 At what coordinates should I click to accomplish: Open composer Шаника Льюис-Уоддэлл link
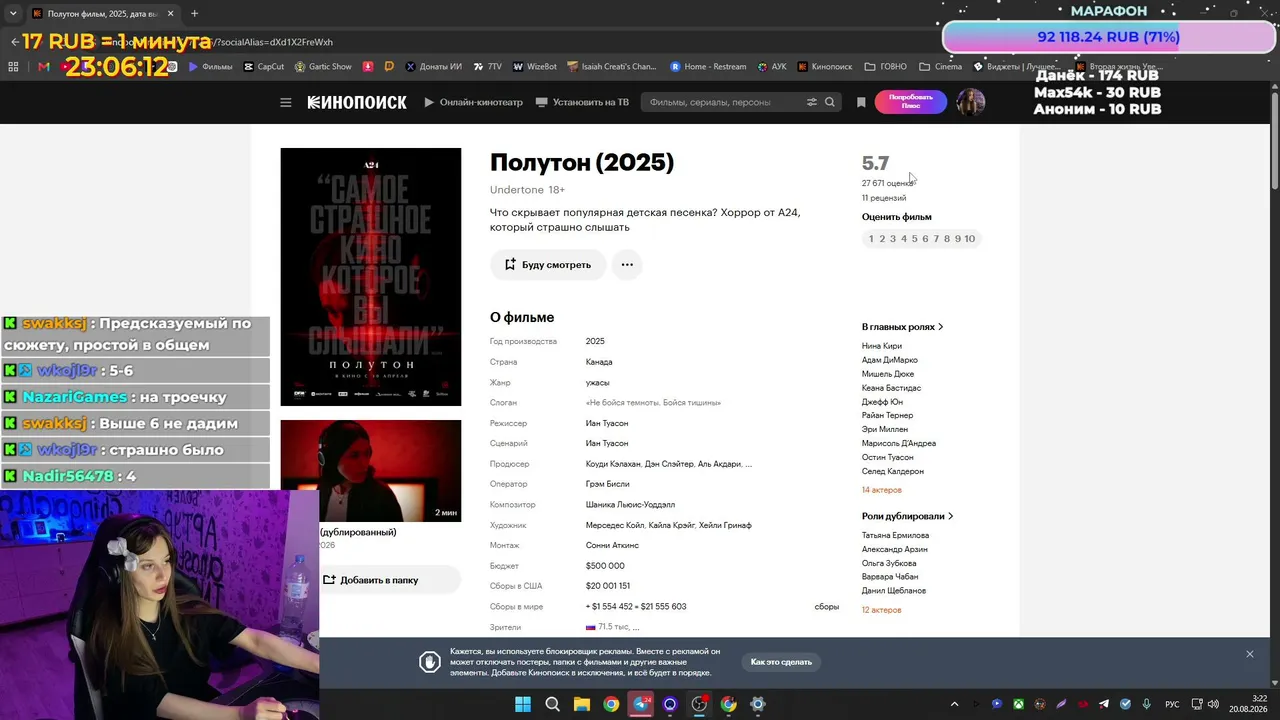click(x=630, y=505)
